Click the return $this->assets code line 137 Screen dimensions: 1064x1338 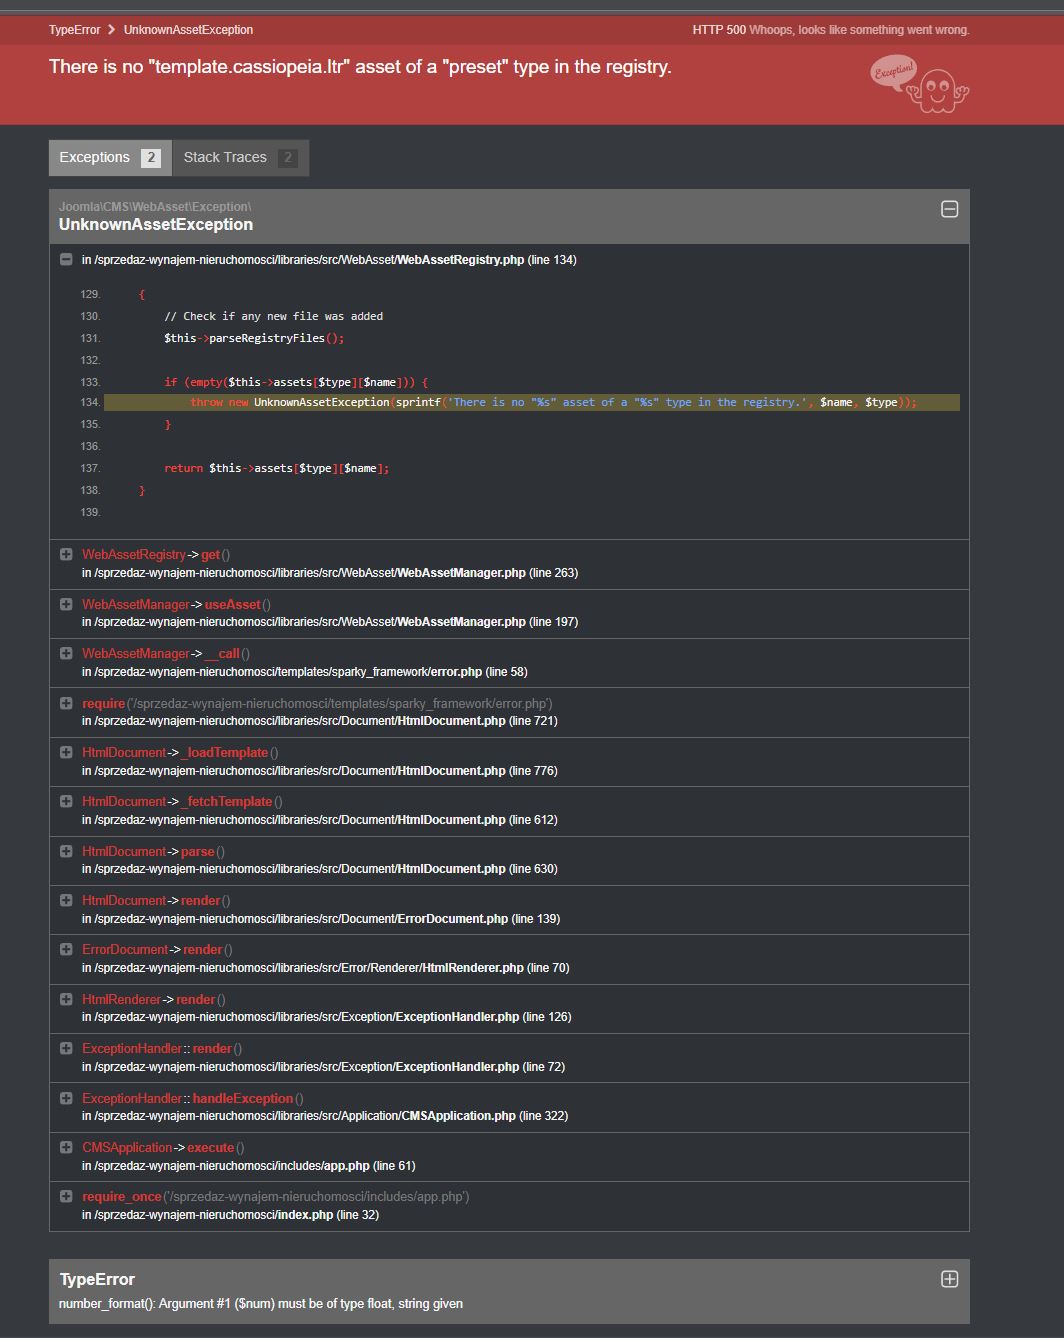point(277,468)
